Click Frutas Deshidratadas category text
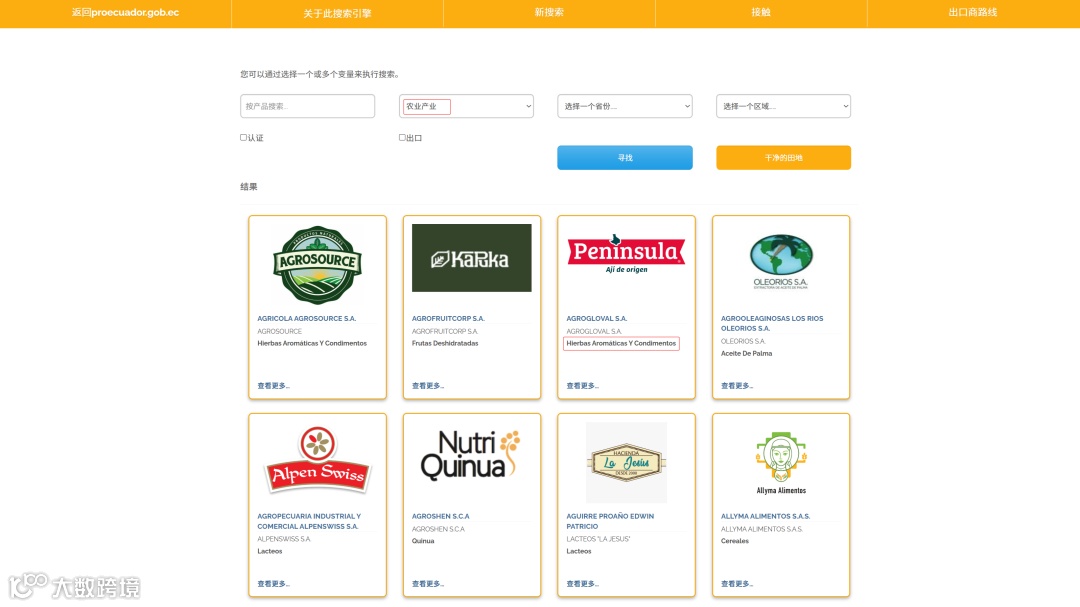Viewport: 1080px width, 607px height. click(445, 343)
